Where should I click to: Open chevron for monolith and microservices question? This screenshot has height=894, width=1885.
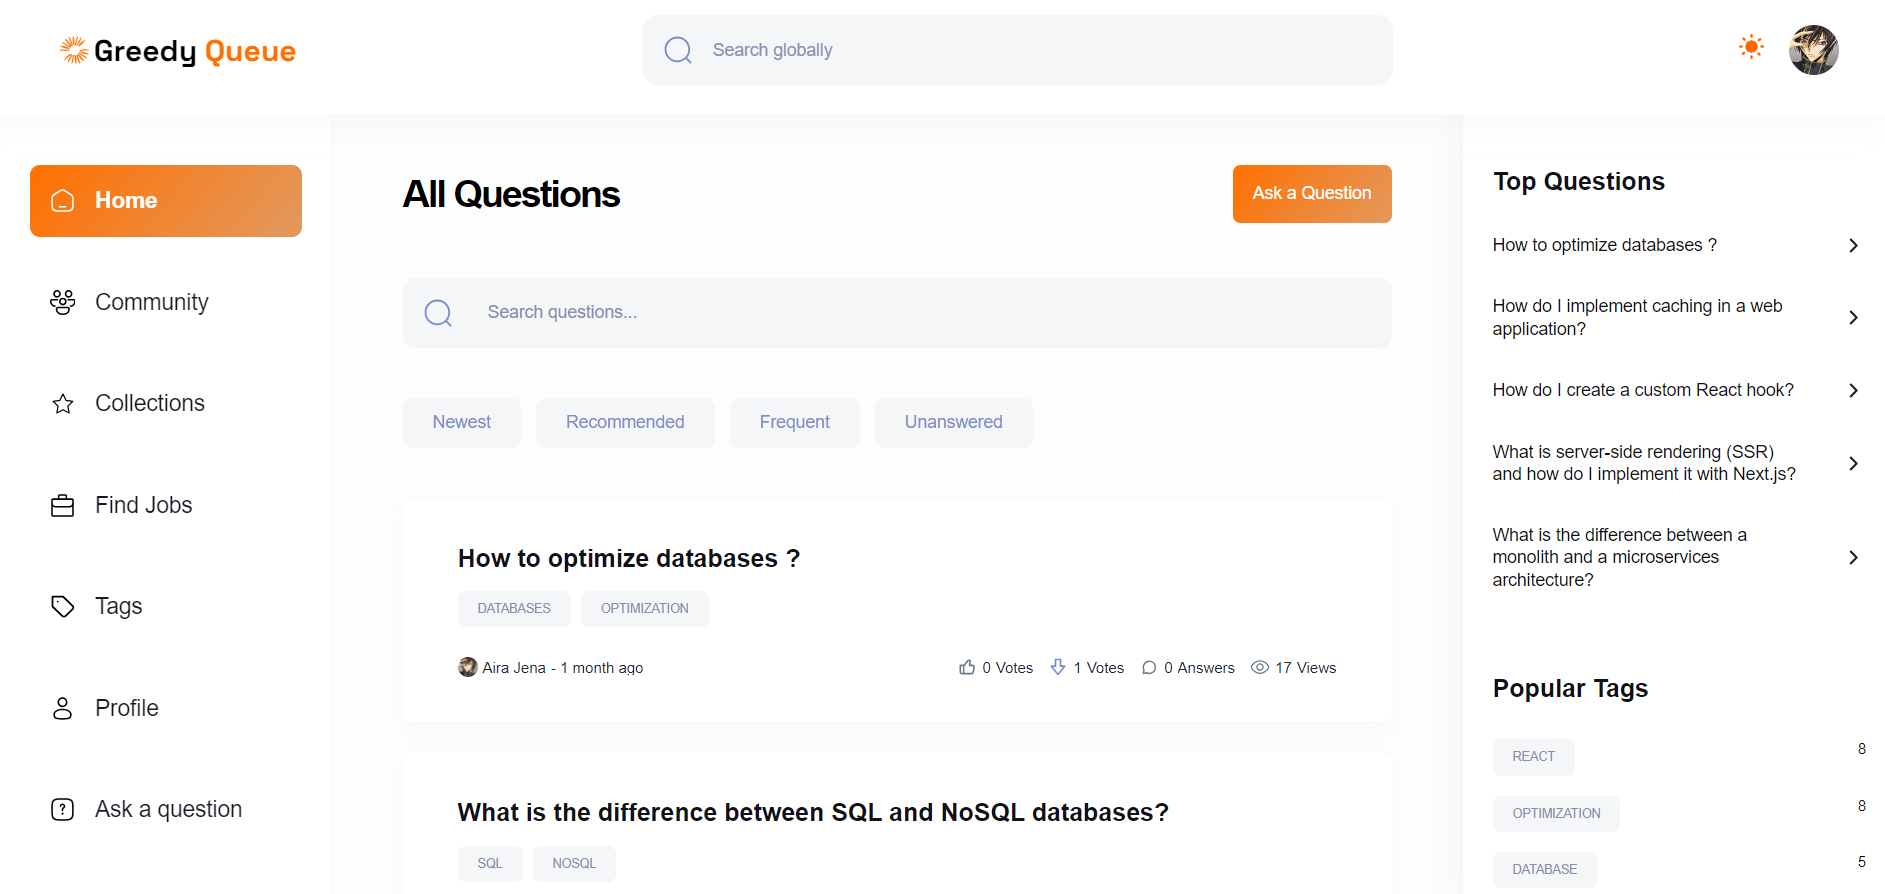(1853, 557)
